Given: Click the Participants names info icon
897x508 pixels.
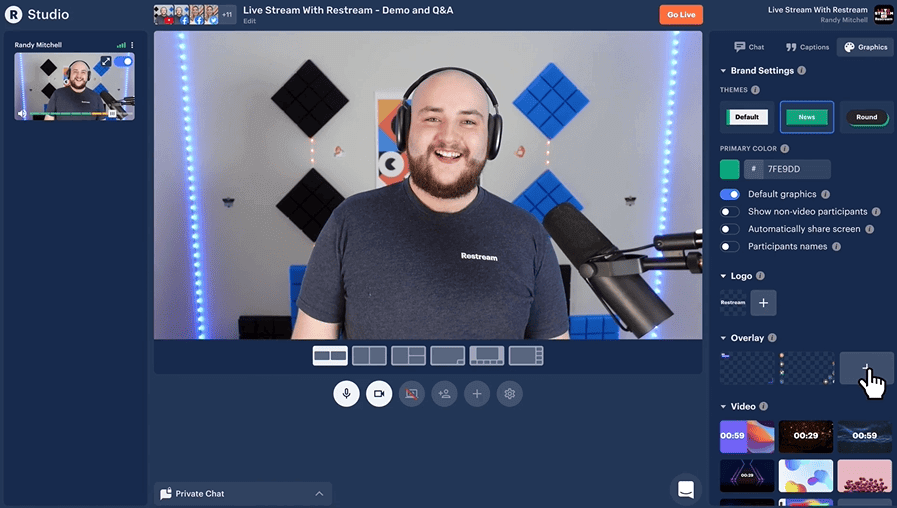Looking at the screenshot, I should [836, 247].
